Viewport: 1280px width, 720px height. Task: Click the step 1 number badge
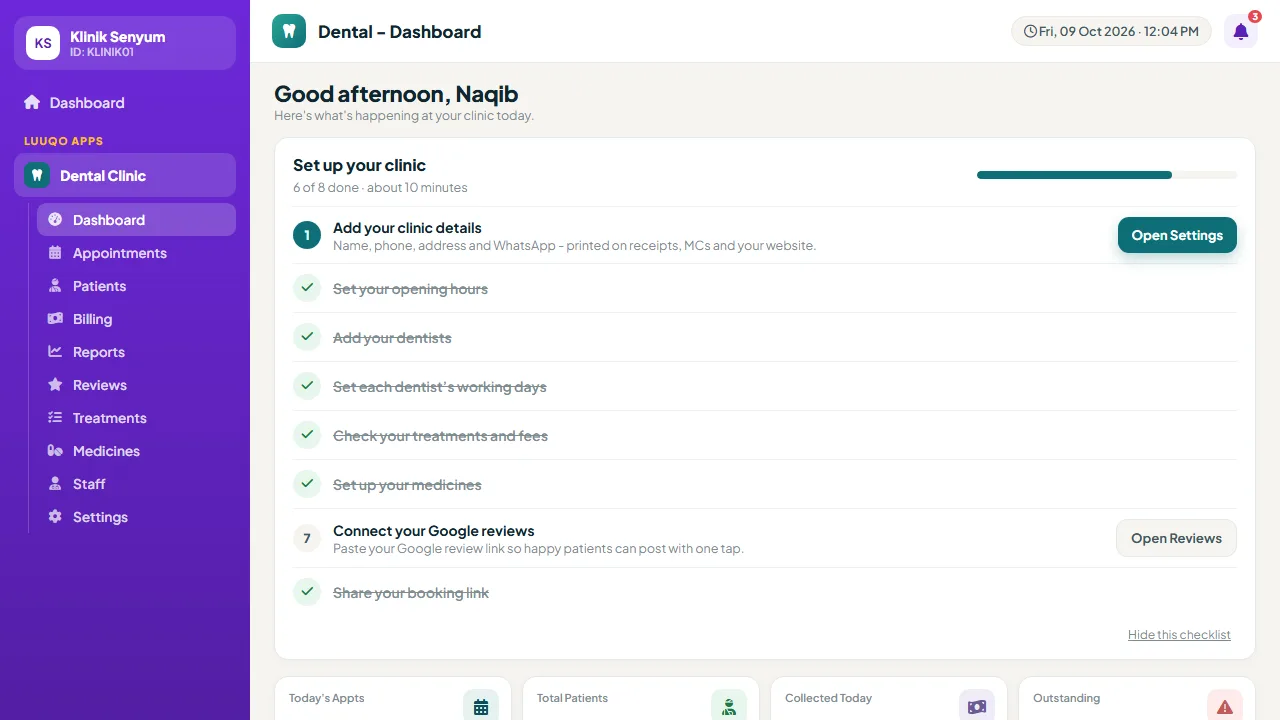307,235
